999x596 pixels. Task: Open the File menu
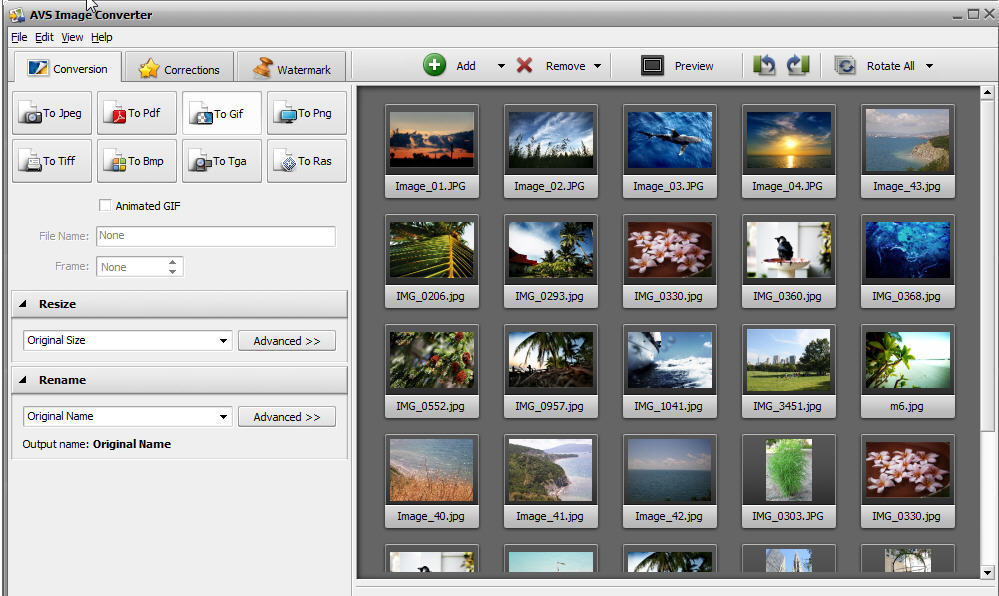(18, 37)
